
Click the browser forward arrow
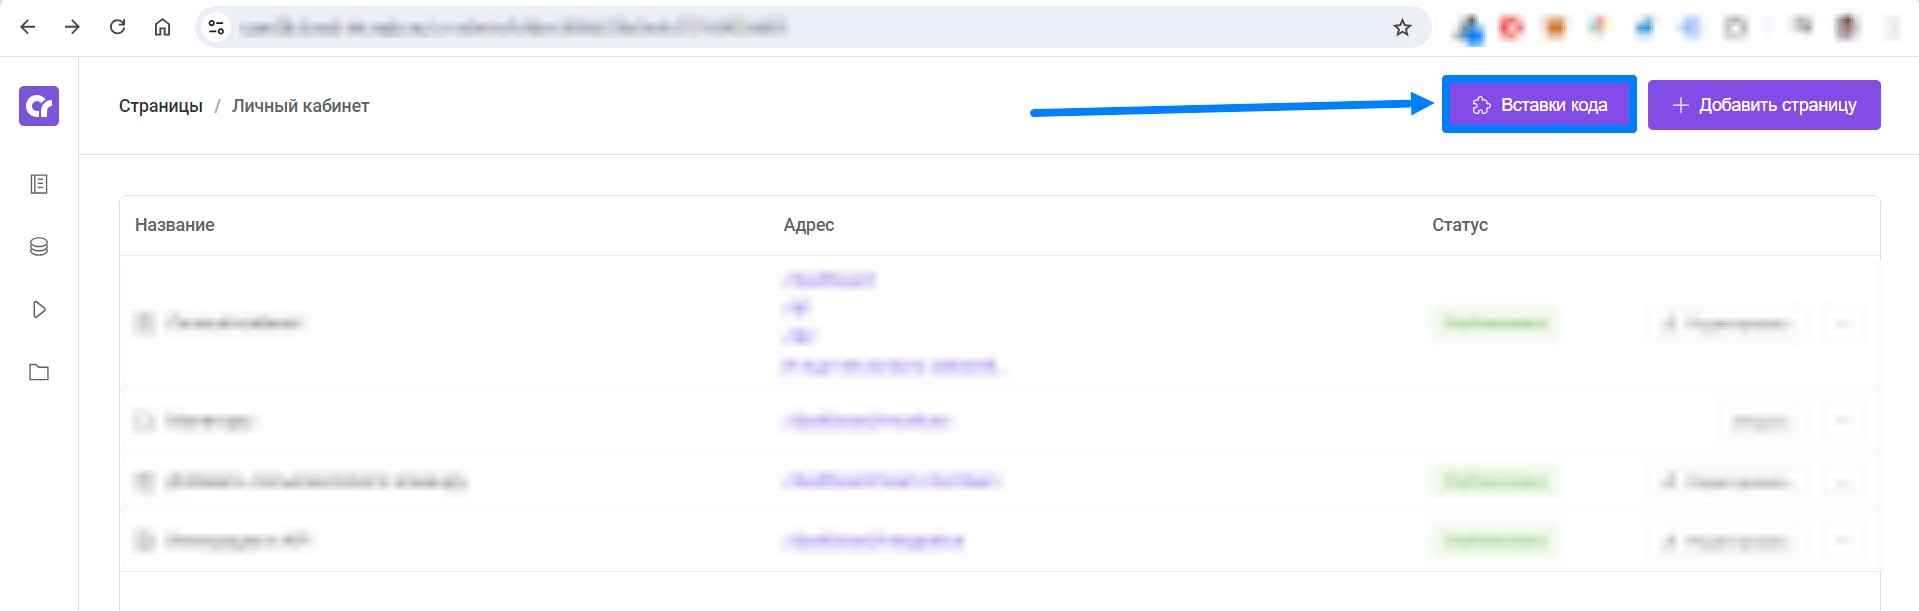72,27
